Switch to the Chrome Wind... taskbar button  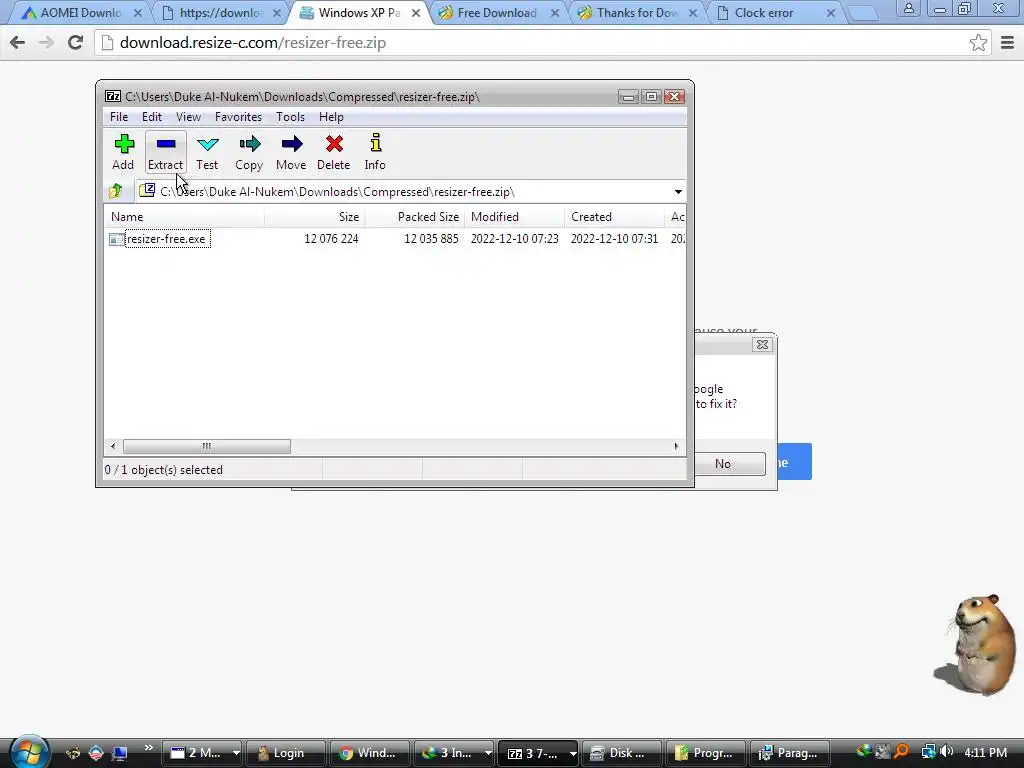tap(369, 753)
